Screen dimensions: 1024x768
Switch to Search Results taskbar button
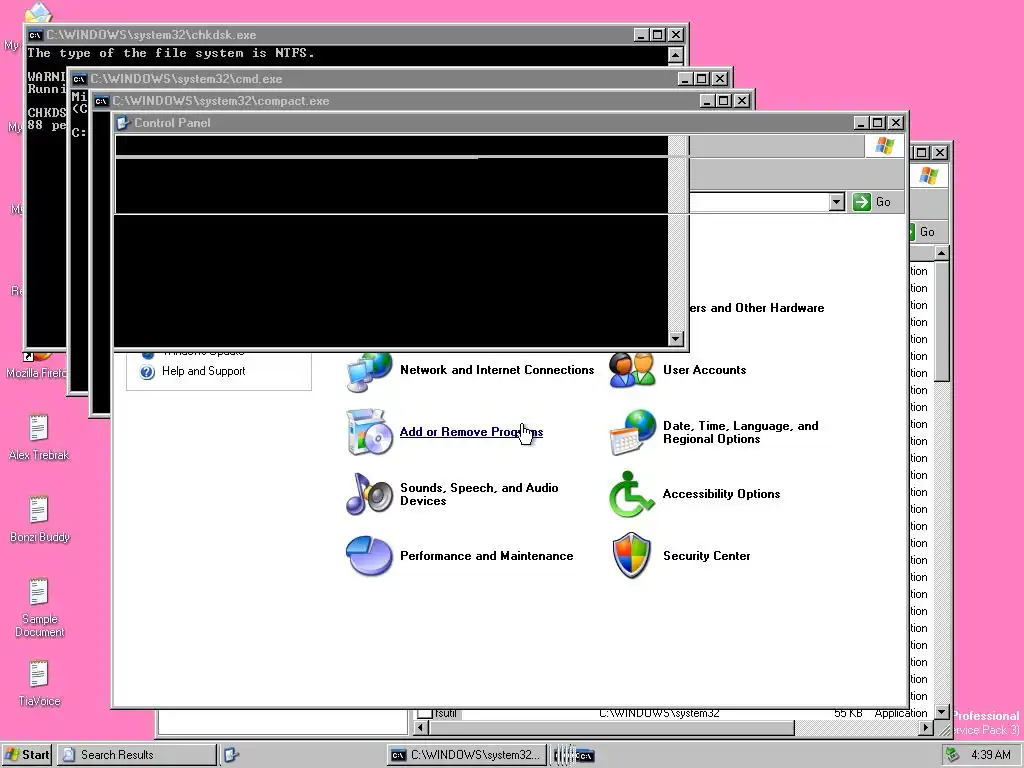tap(136, 755)
